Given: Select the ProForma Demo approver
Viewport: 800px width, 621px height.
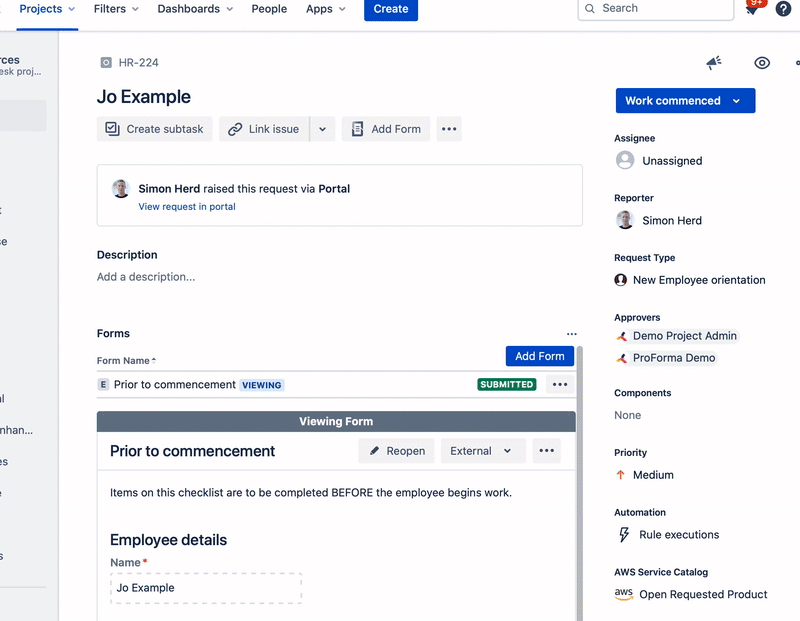Looking at the screenshot, I should tap(667, 358).
